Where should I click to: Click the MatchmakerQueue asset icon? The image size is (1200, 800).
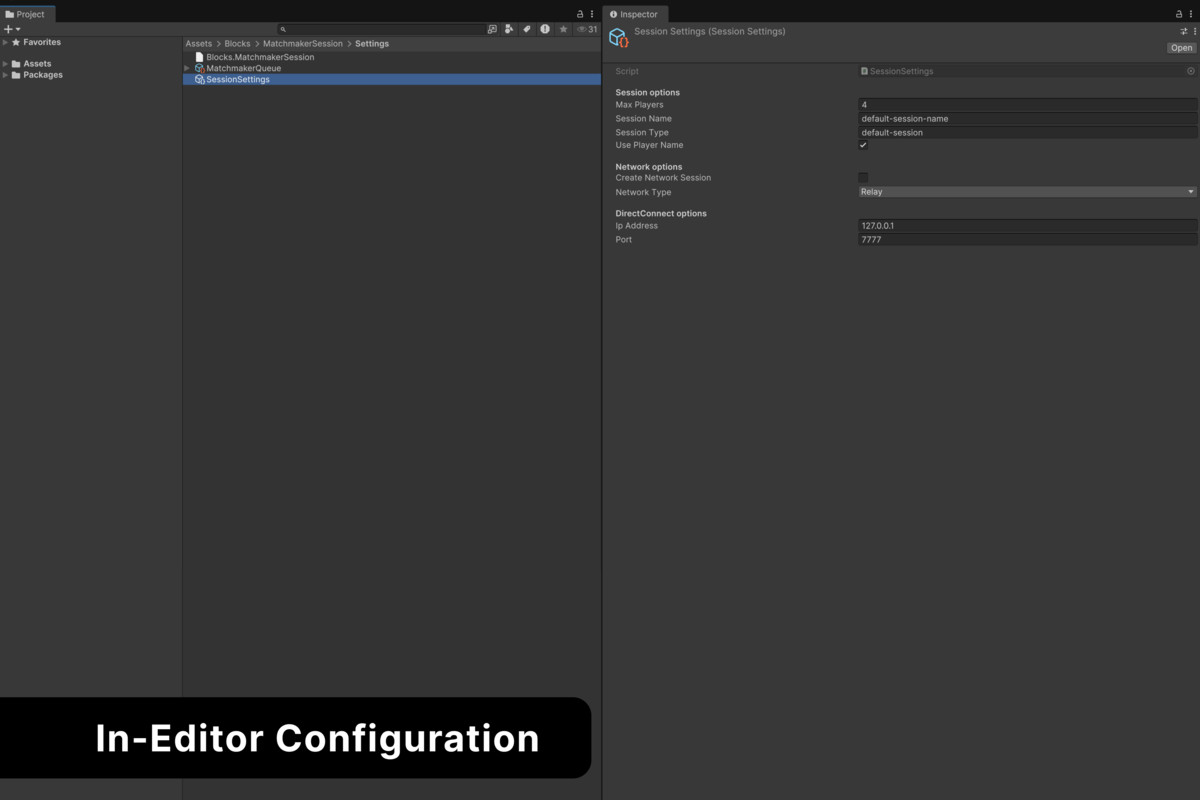tap(199, 68)
